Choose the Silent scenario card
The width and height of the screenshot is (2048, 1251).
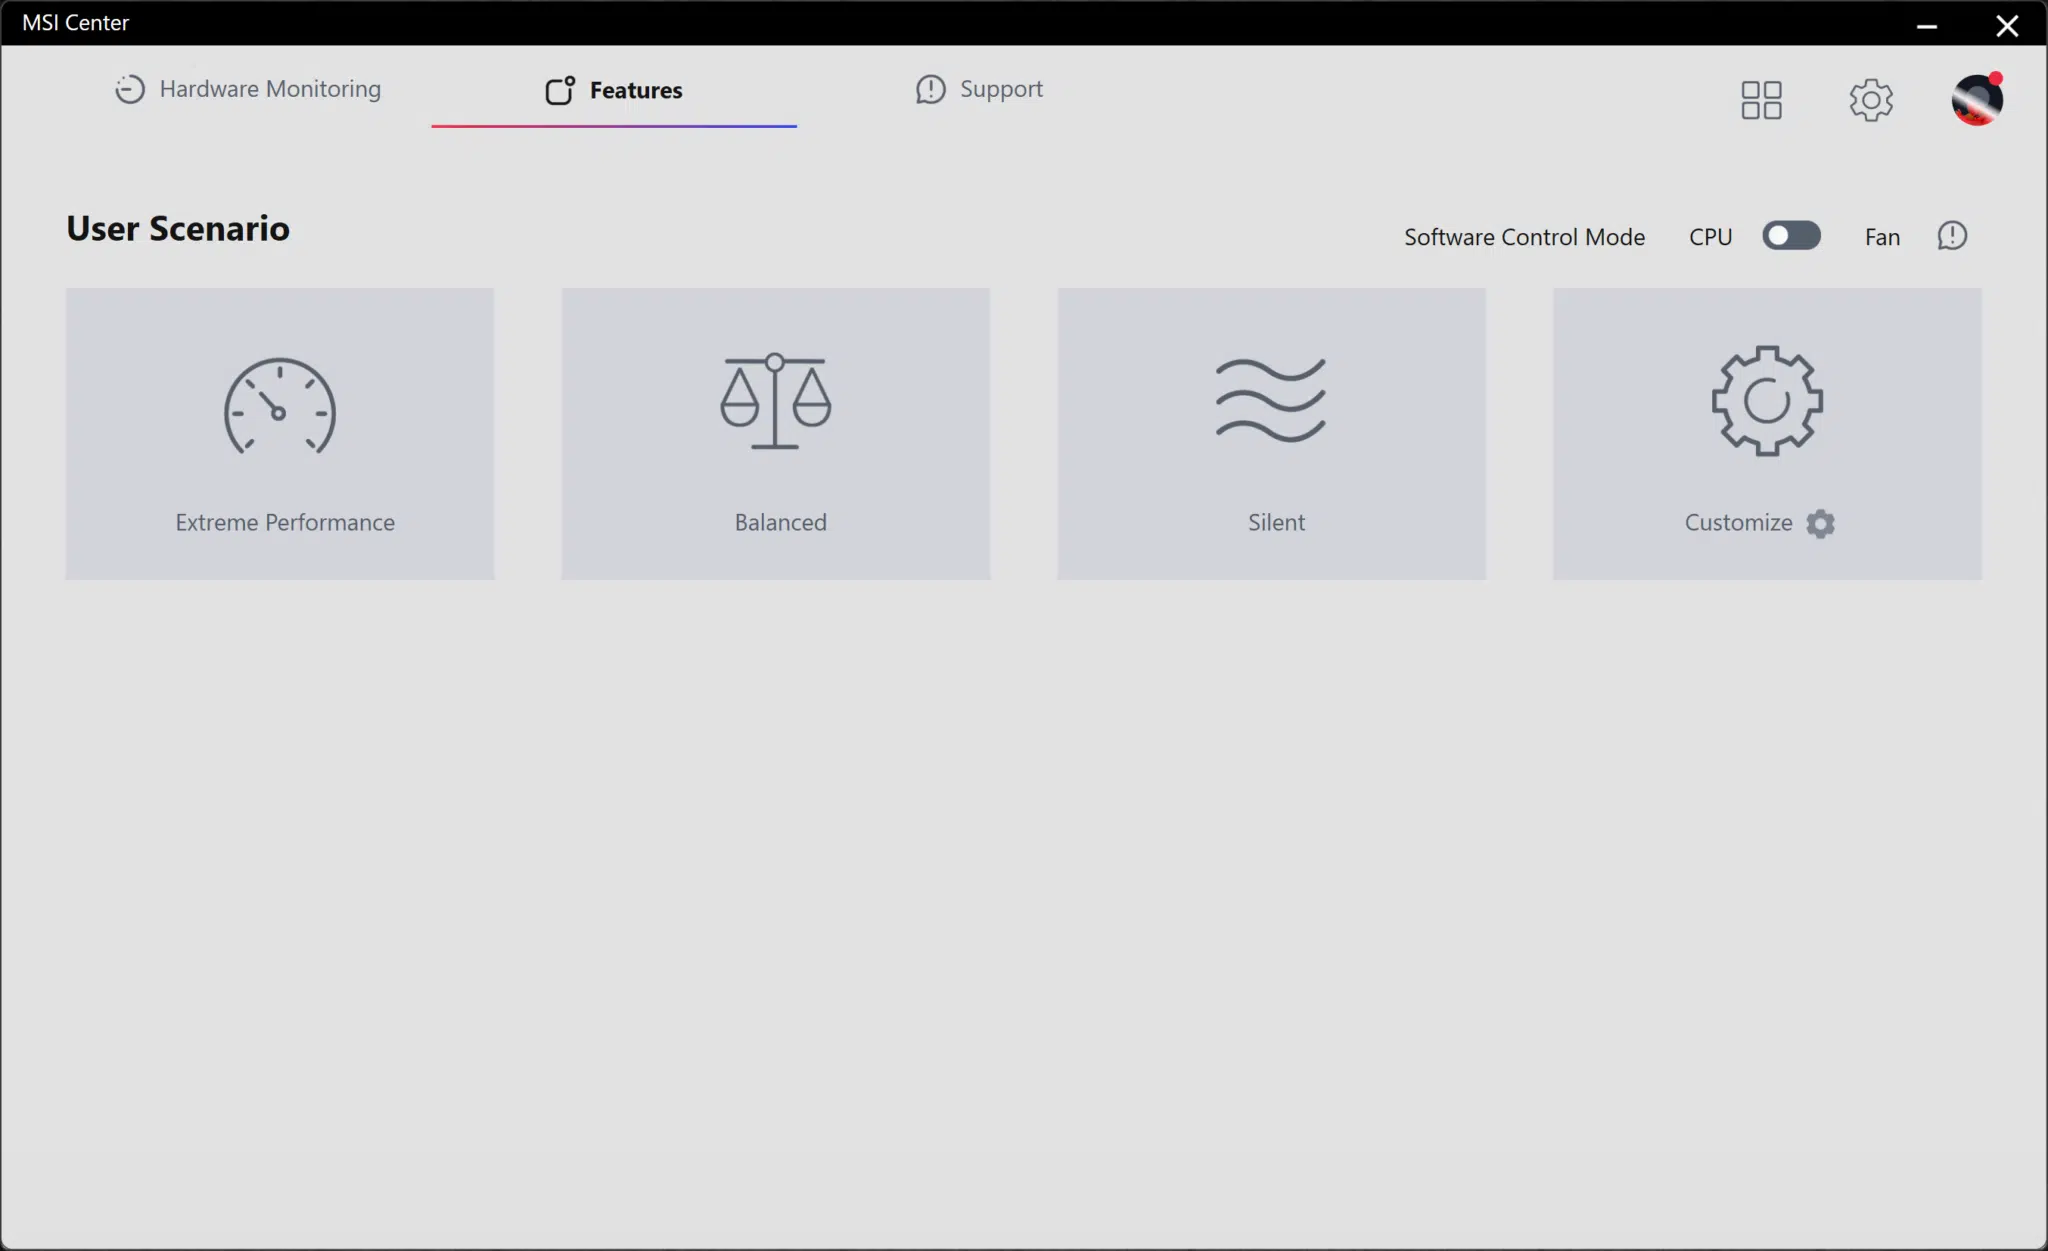(x=1272, y=434)
